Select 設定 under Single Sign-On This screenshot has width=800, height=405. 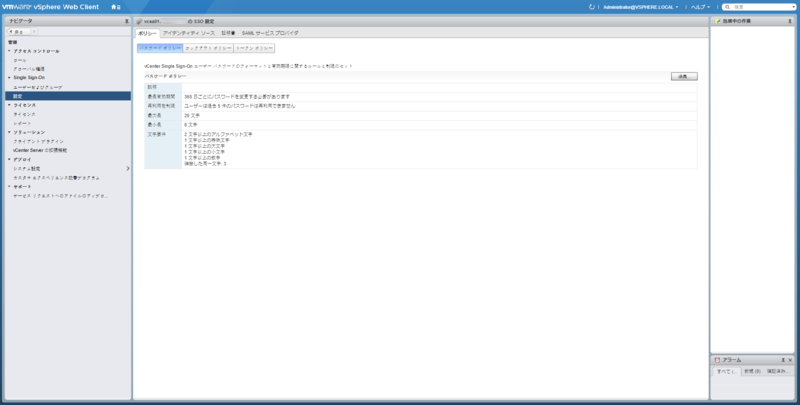coord(68,96)
